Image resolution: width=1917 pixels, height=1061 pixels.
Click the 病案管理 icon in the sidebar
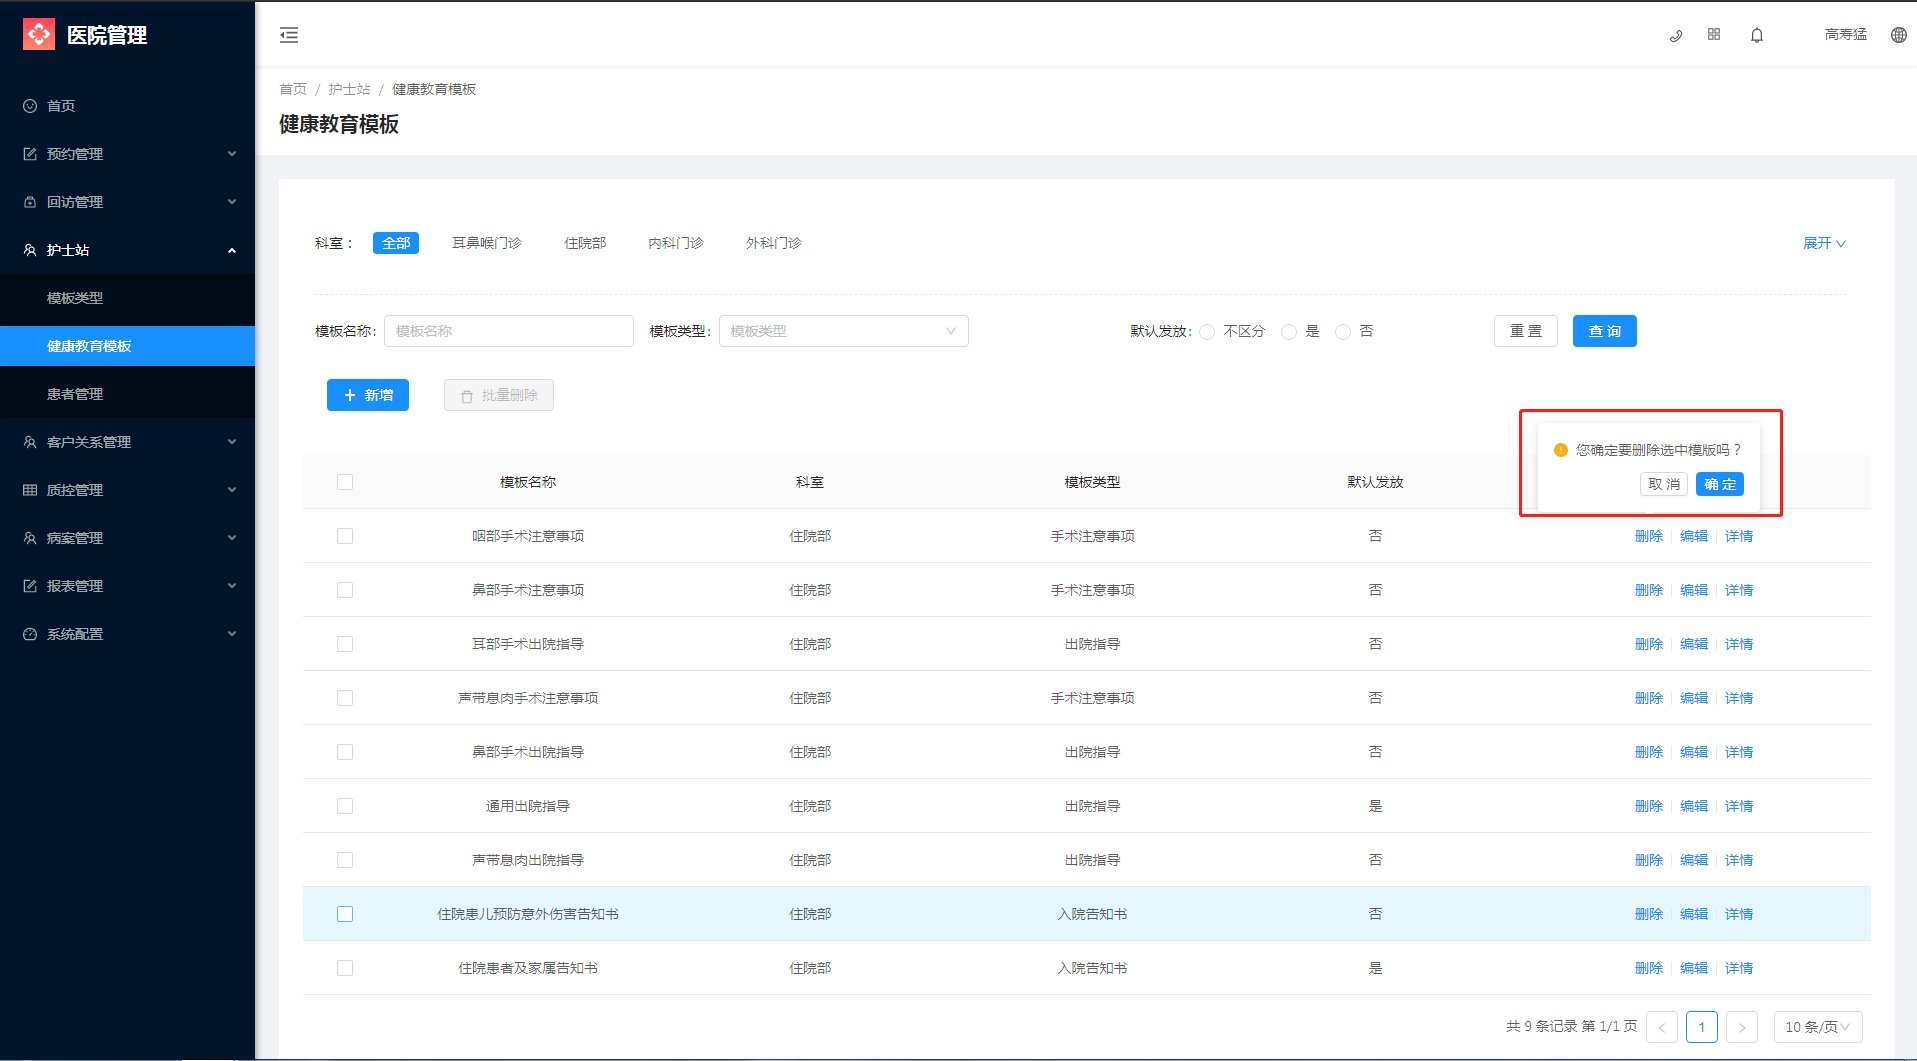click(30, 538)
